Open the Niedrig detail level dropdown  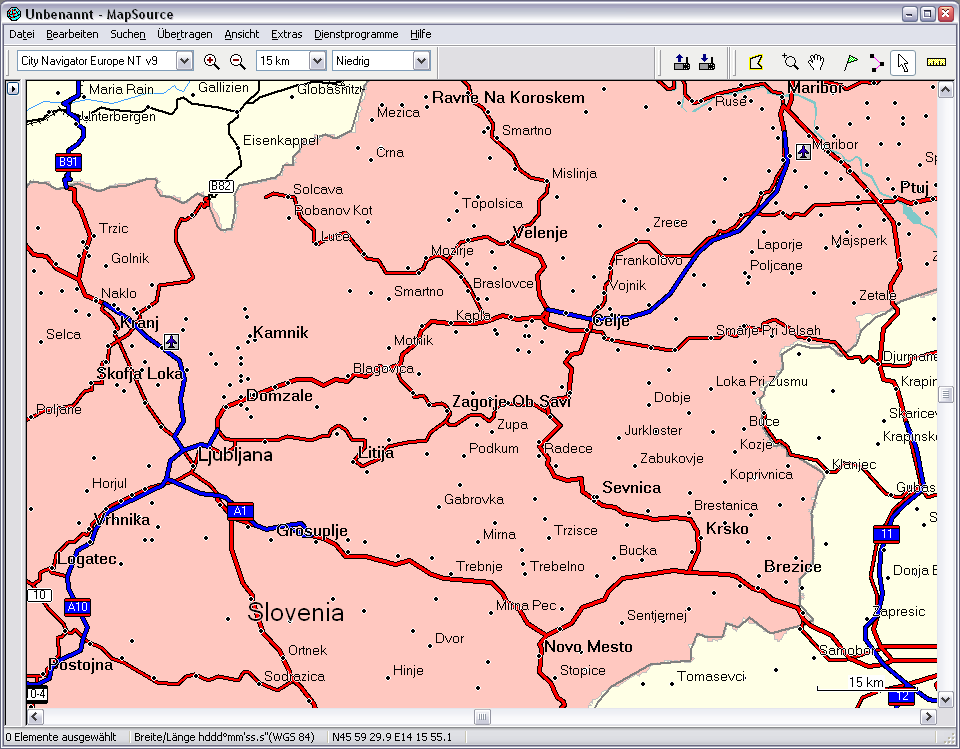[421, 61]
